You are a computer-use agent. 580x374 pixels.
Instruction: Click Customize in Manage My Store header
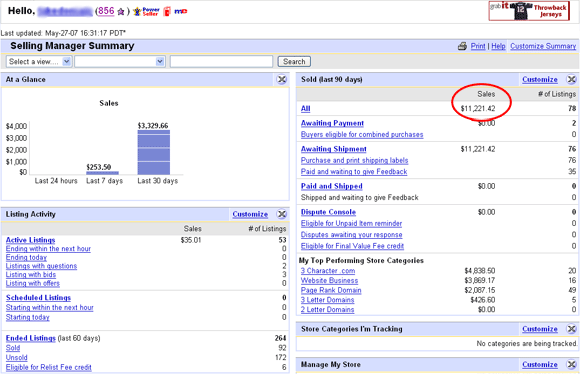pyautogui.click(x=540, y=364)
